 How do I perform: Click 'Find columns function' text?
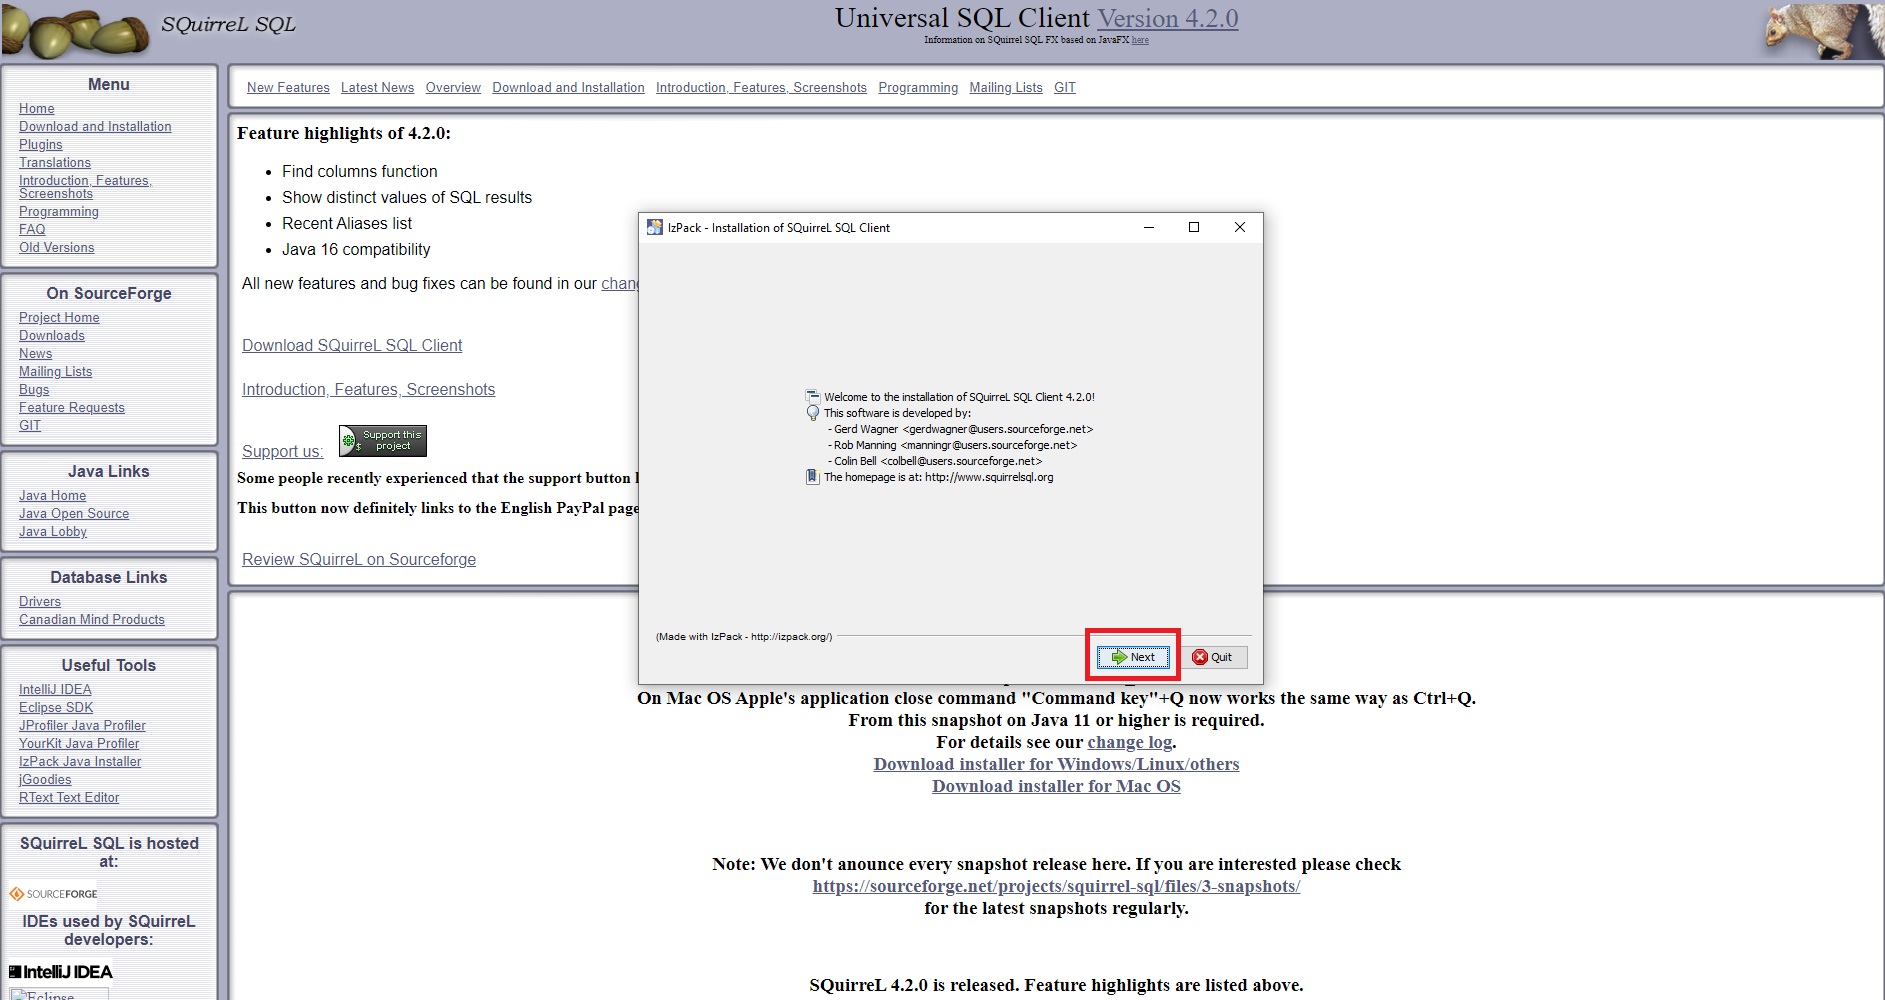(360, 172)
